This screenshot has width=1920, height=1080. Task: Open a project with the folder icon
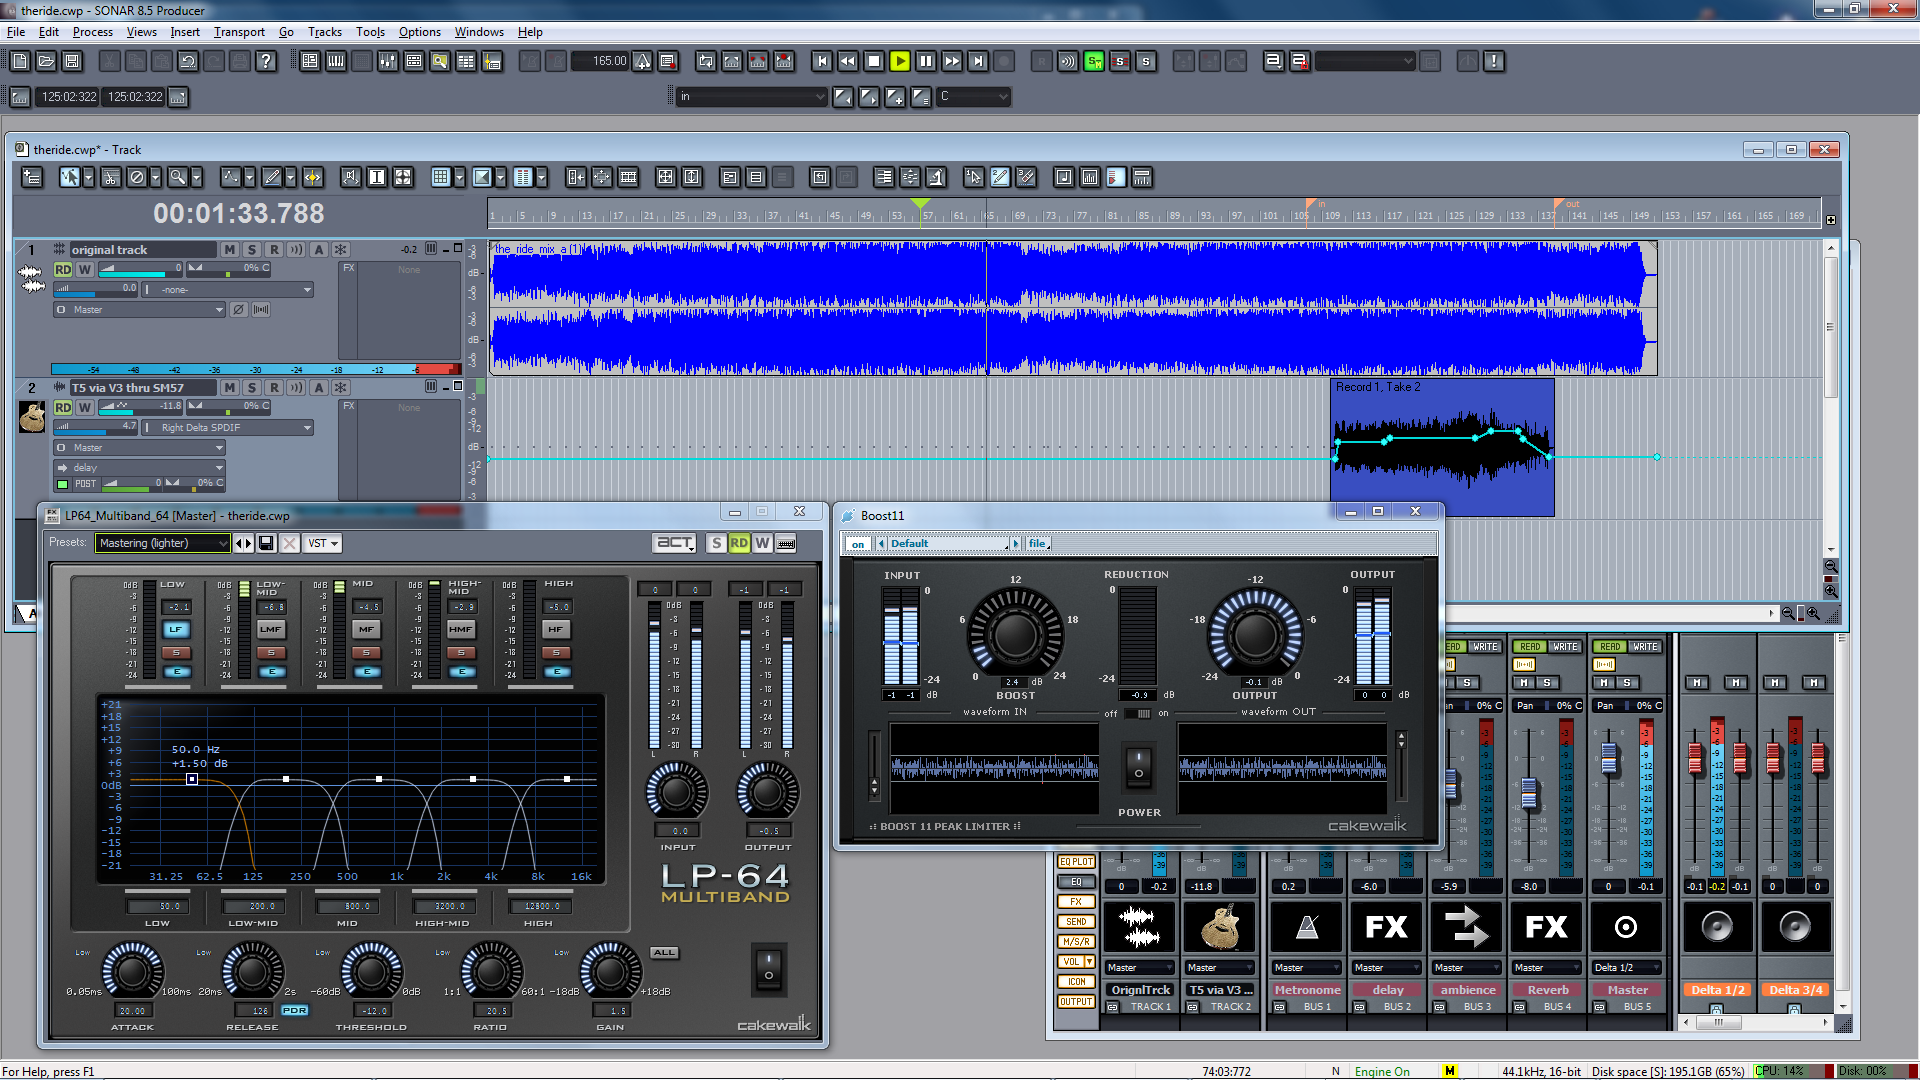coord(46,61)
